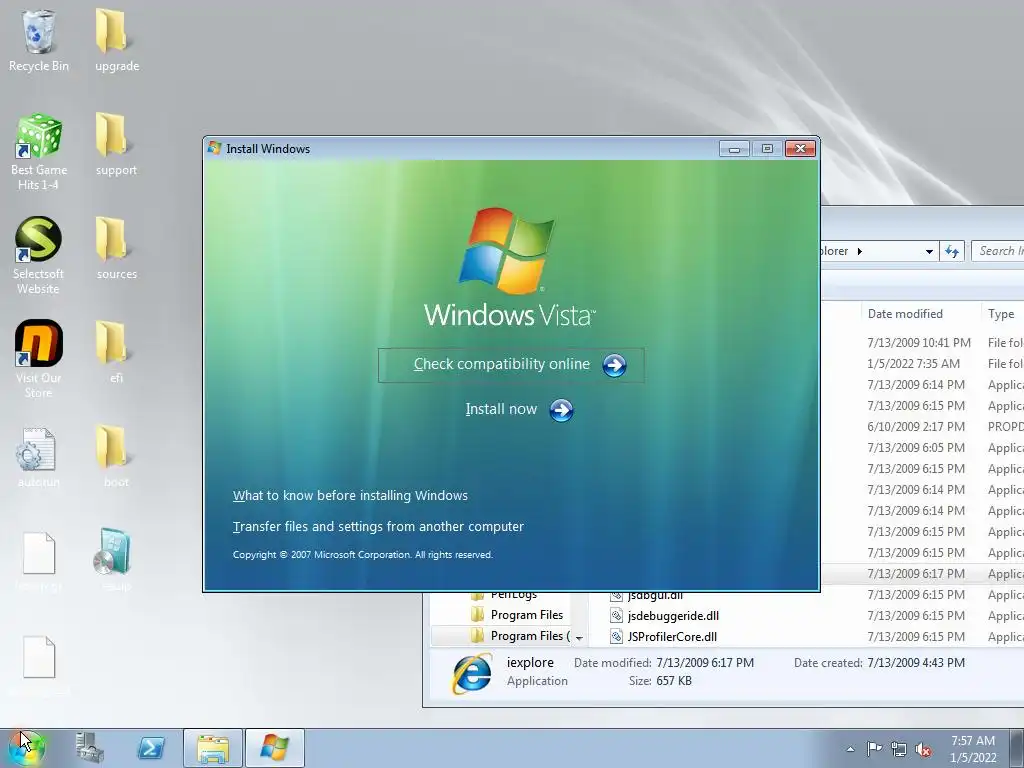
Task: Select the setup disc icon on desktop
Action: click(112, 551)
